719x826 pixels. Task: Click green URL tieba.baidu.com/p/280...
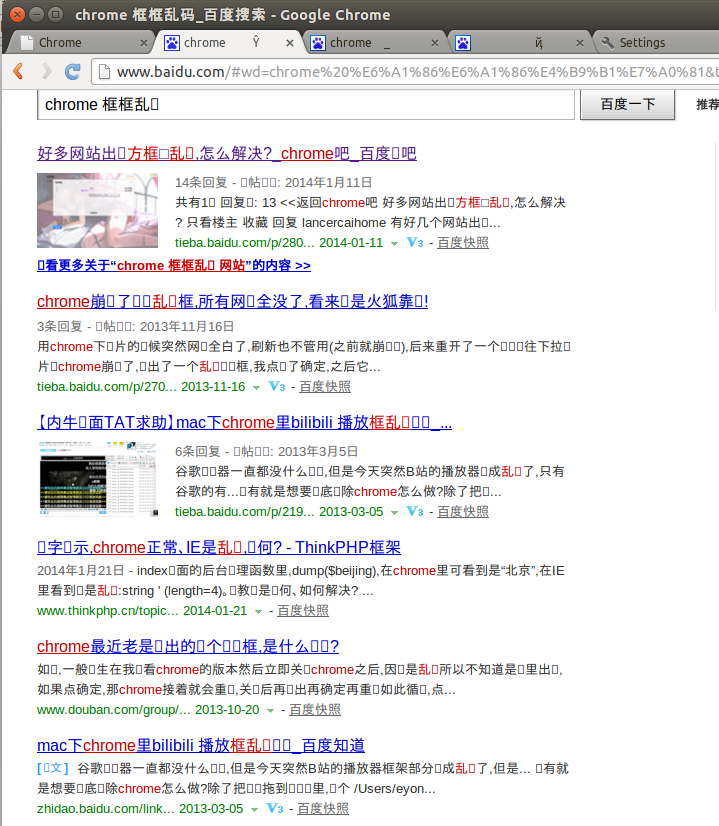coord(244,242)
